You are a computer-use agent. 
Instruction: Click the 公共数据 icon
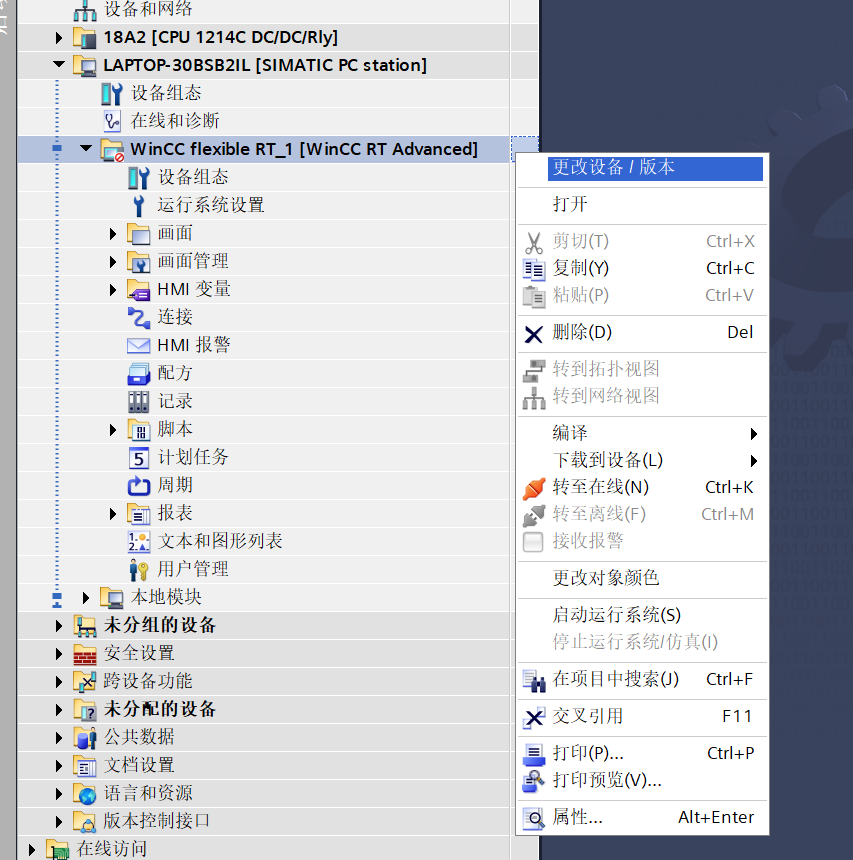(x=85, y=738)
